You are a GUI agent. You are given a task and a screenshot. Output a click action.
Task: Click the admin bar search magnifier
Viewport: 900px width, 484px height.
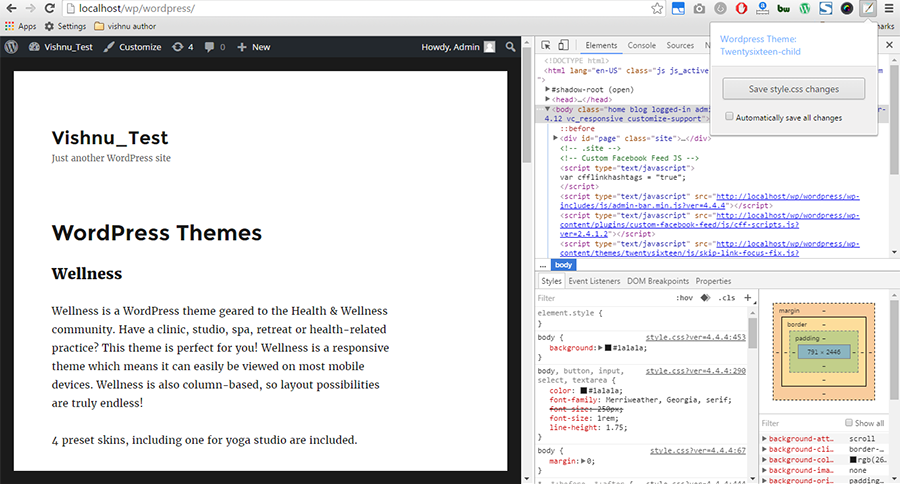(x=510, y=47)
